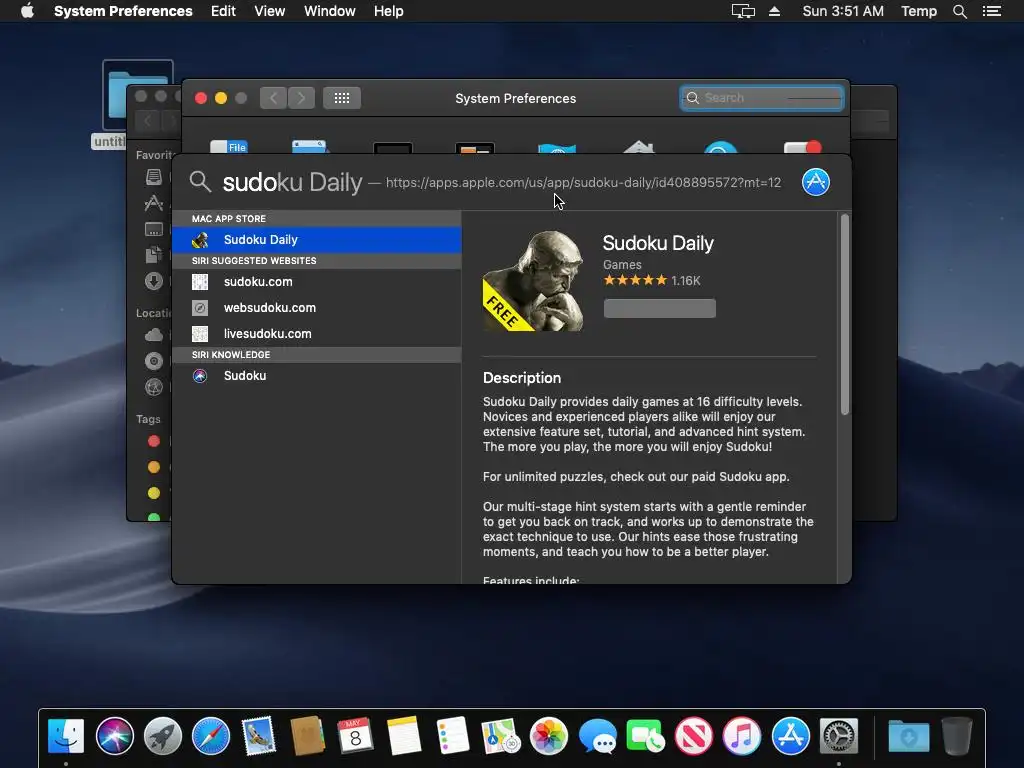This screenshot has width=1024, height=768.
Task: Show all preferences grid button
Action: 342,98
